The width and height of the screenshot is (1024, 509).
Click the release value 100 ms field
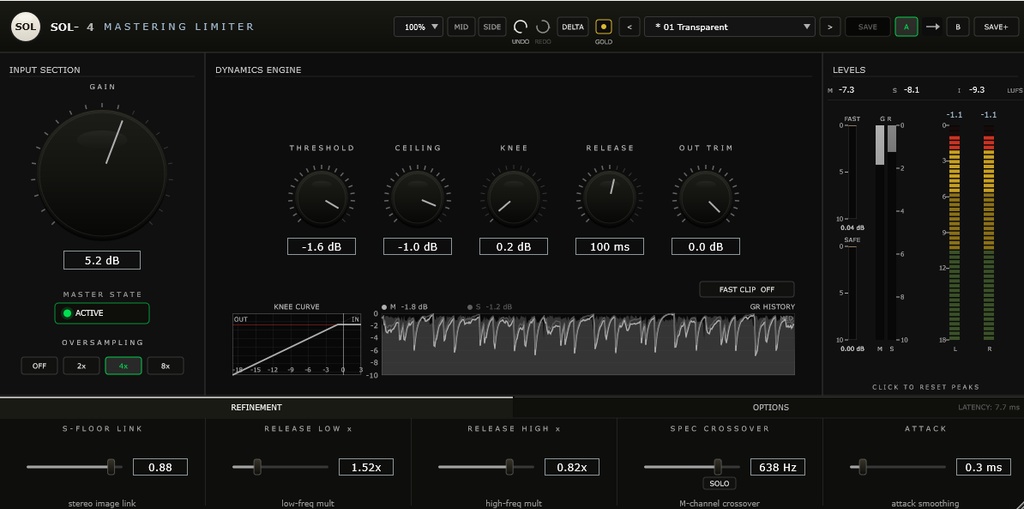pos(609,246)
